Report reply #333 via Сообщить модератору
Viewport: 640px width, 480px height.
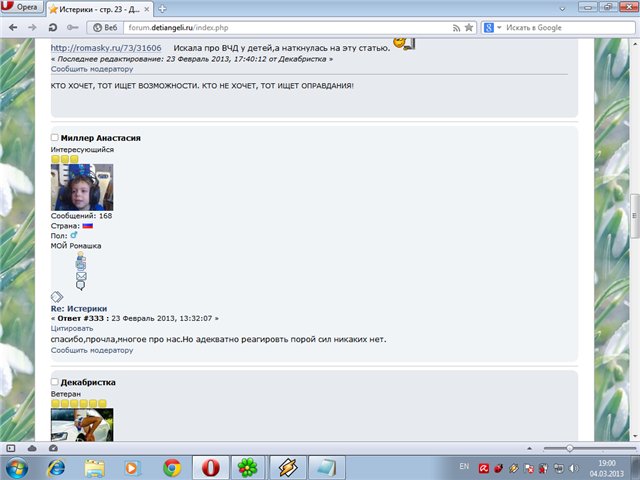[92, 350]
